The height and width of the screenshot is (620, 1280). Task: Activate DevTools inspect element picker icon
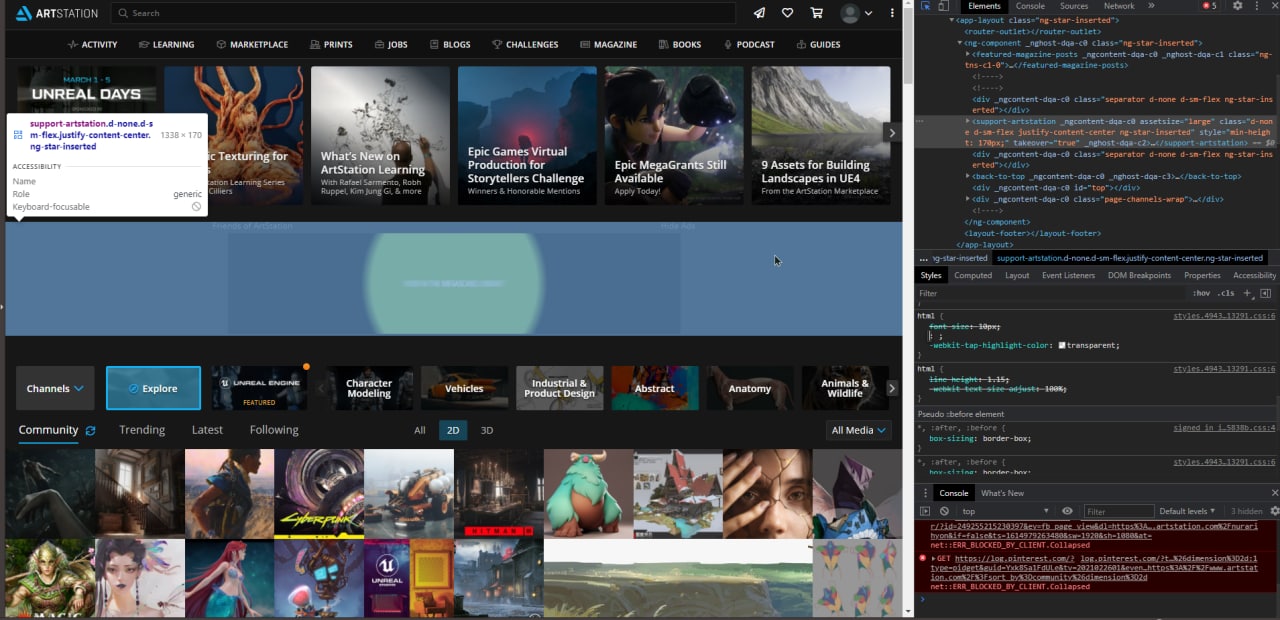tap(926, 6)
